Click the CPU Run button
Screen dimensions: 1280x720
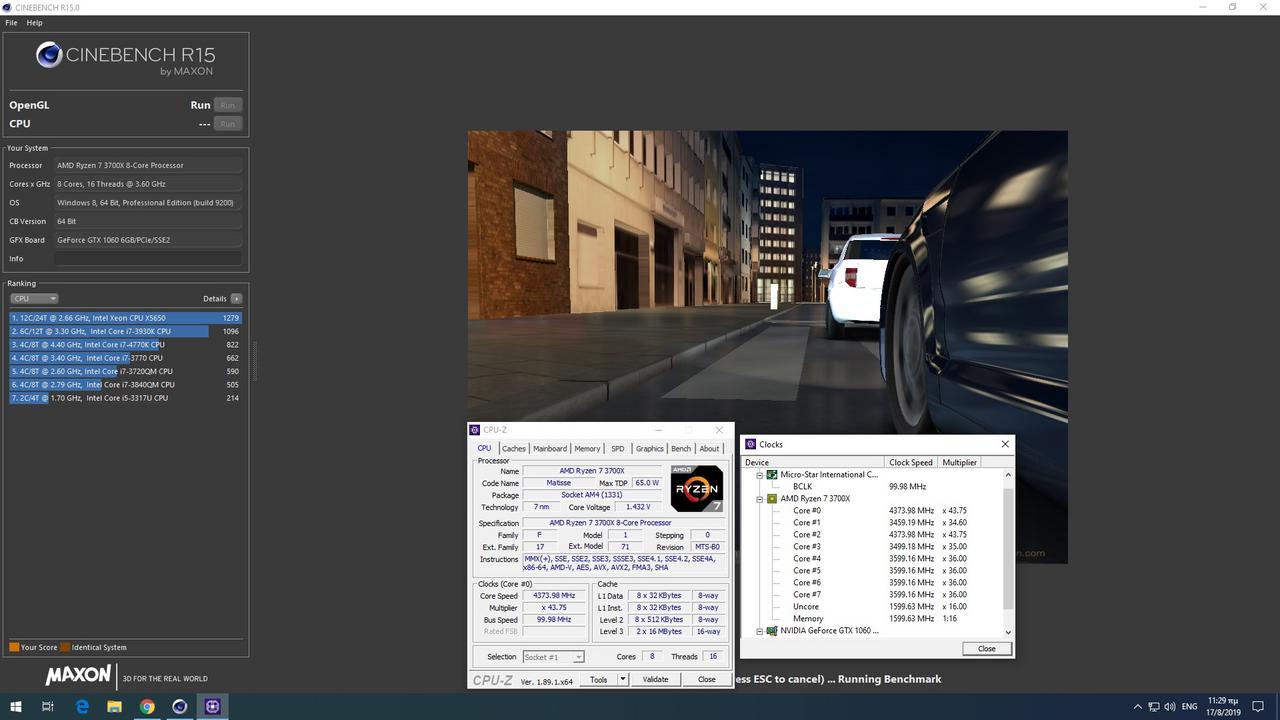tap(227, 124)
